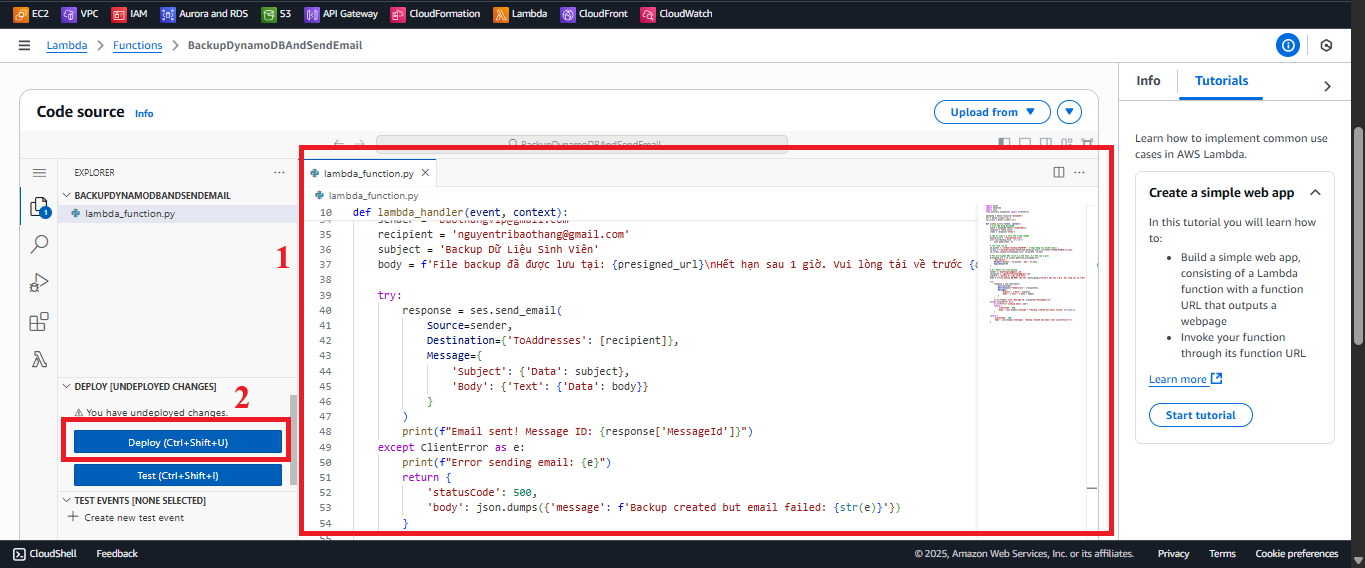Open editor tab more actions ellipsis

click(x=1079, y=172)
